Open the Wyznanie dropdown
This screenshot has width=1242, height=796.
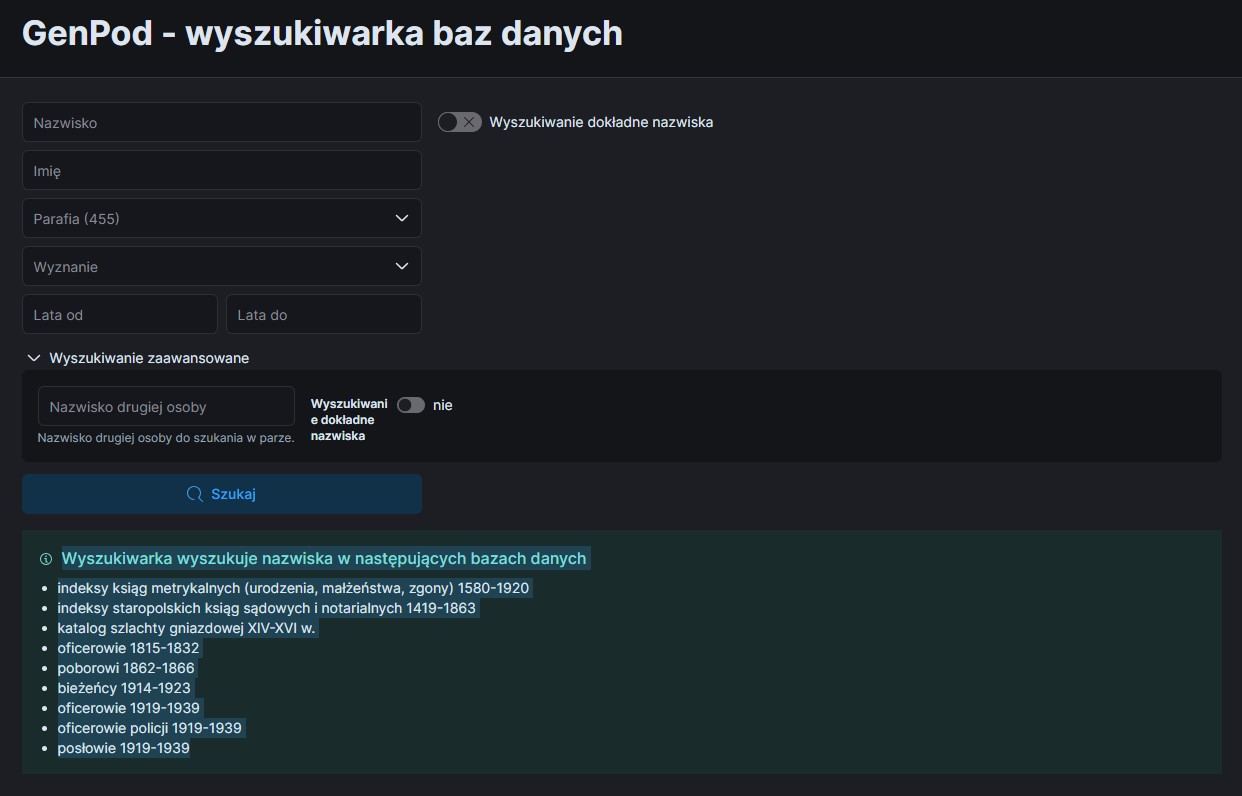point(221,266)
